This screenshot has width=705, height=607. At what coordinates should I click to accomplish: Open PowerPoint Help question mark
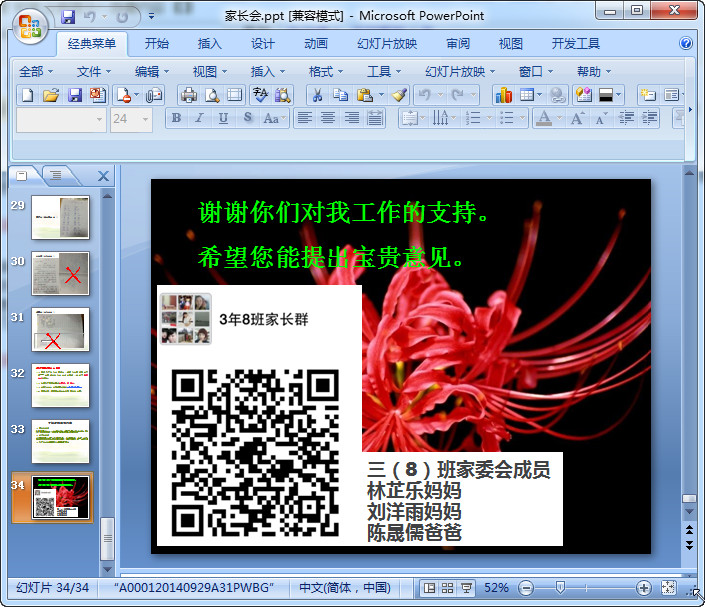(x=686, y=43)
